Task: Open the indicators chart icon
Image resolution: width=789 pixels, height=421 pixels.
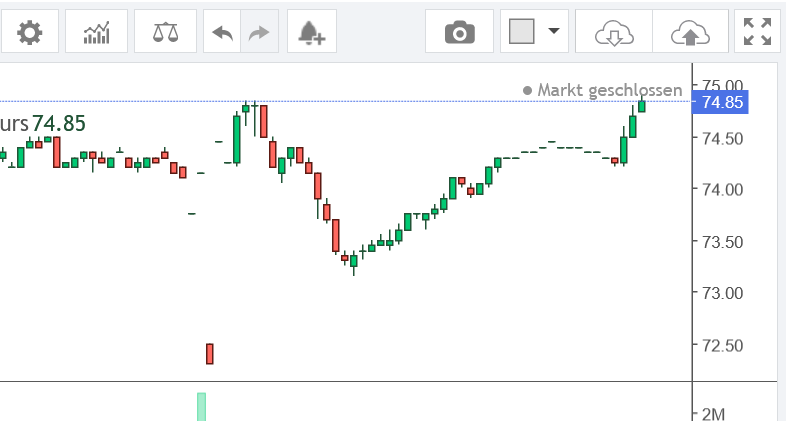Action: coord(96,33)
